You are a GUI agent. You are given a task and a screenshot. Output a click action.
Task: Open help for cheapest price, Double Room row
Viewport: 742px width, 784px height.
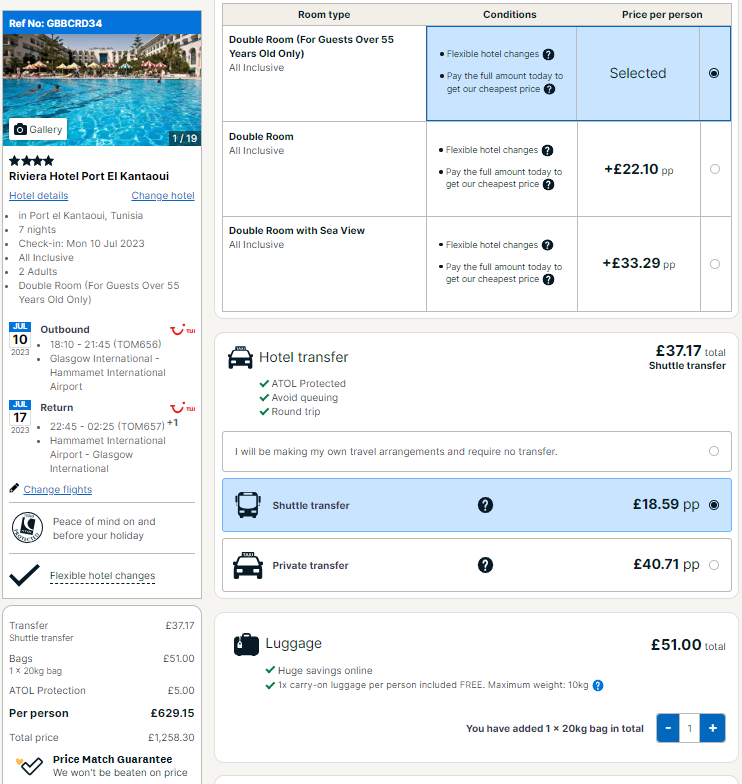548,184
